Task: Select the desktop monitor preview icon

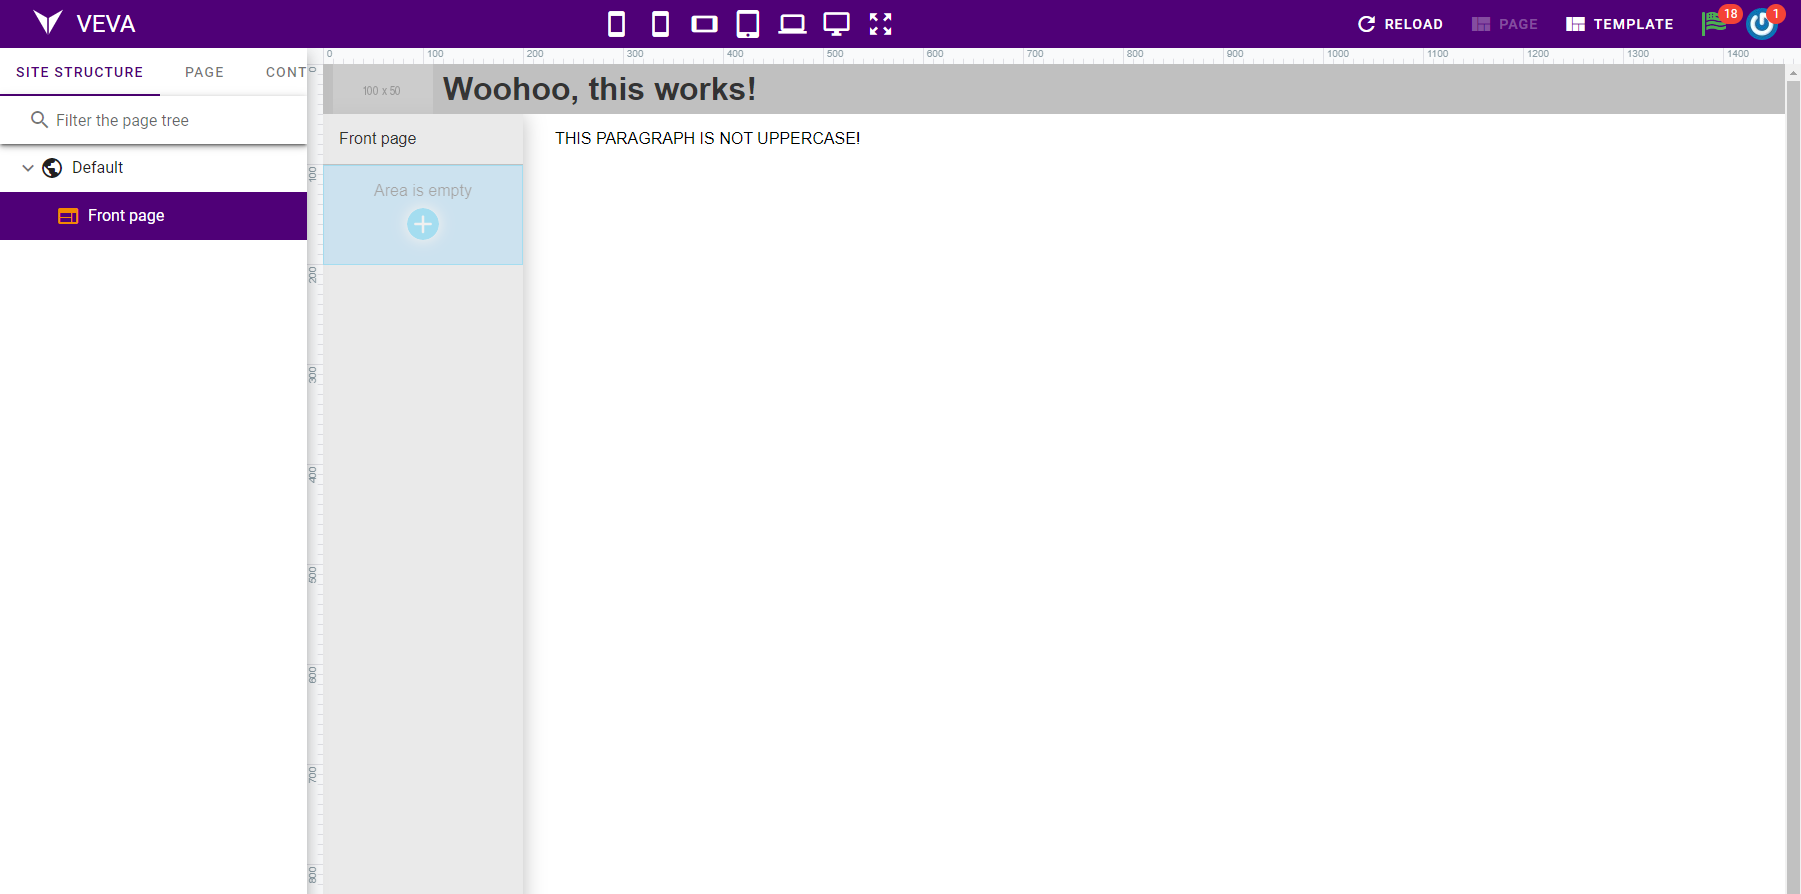Action: click(x=836, y=24)
